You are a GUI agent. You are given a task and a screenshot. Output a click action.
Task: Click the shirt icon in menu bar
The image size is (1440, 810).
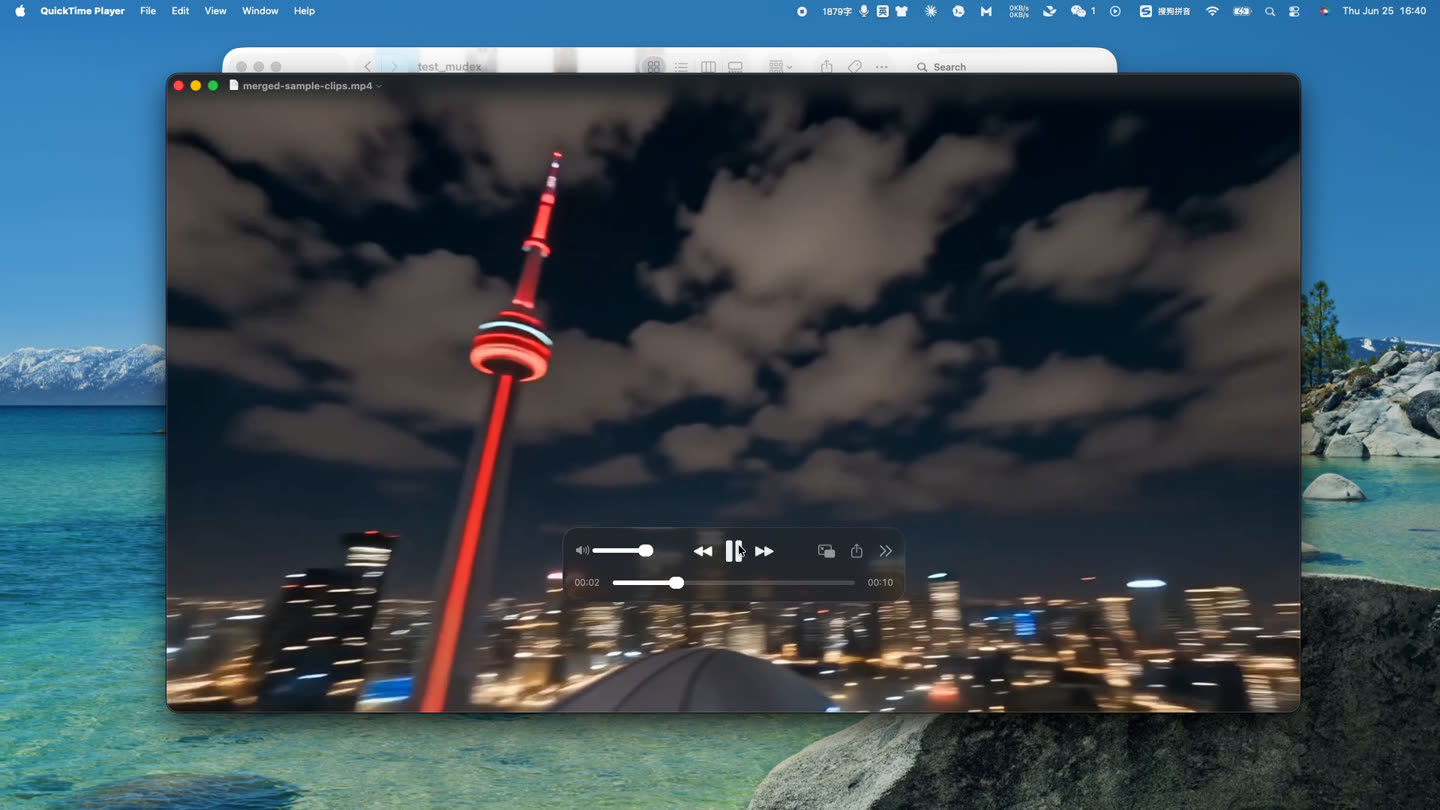901,11
